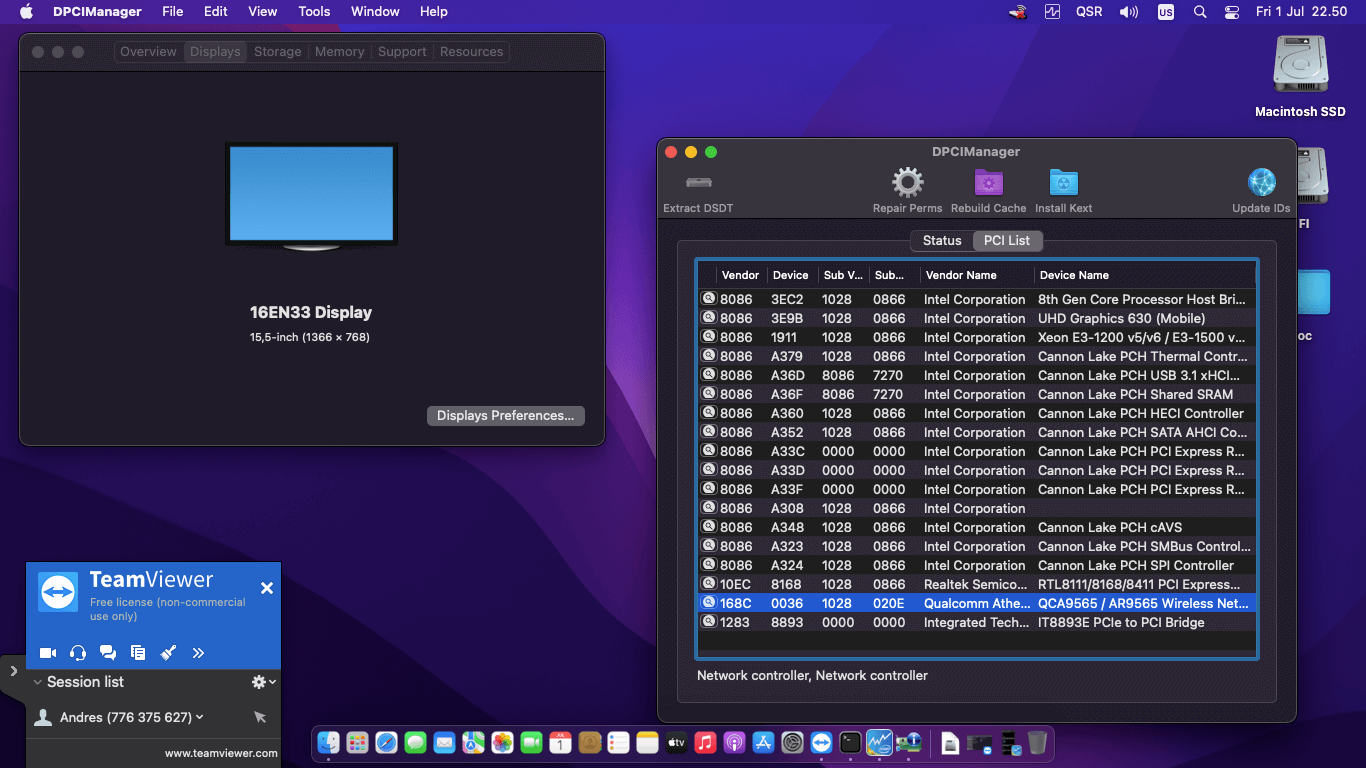The height and width of the screenshot is (768, 1366).
Task: Click the Repair Perms gear icon
Action: click(x=908, y=183)
